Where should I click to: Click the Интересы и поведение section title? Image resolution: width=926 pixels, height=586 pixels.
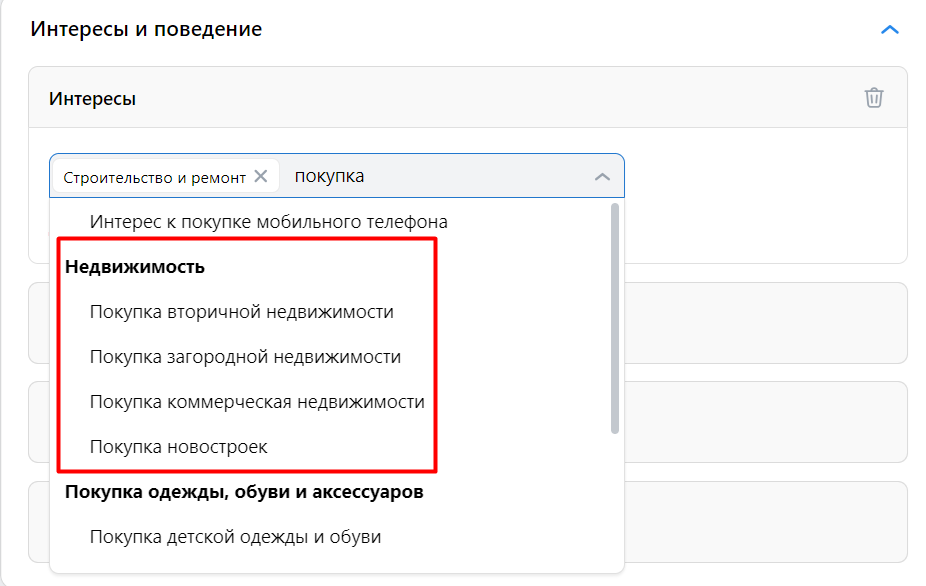146,29
